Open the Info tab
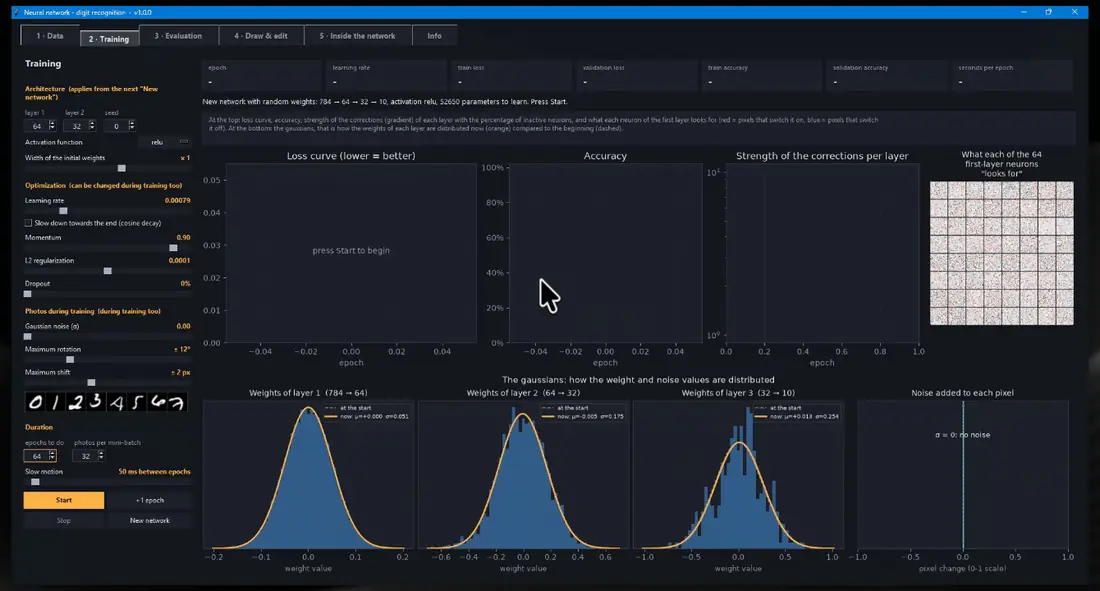Image resolution: width=1100 pixels, height=591 pixels. point(434,36)
